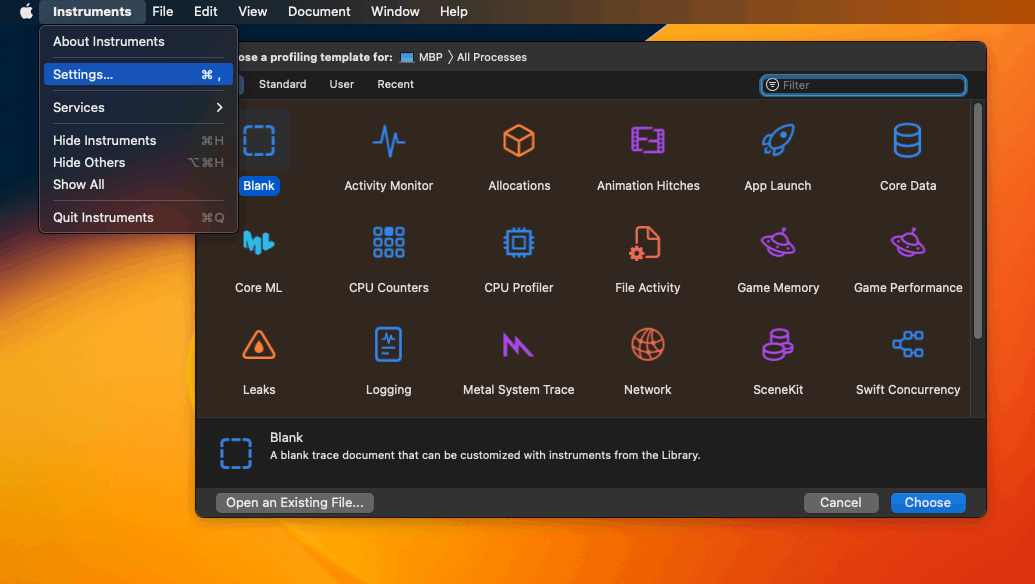Focus the Filter search field
1035x584 pixels.
(x=863, y=85)
